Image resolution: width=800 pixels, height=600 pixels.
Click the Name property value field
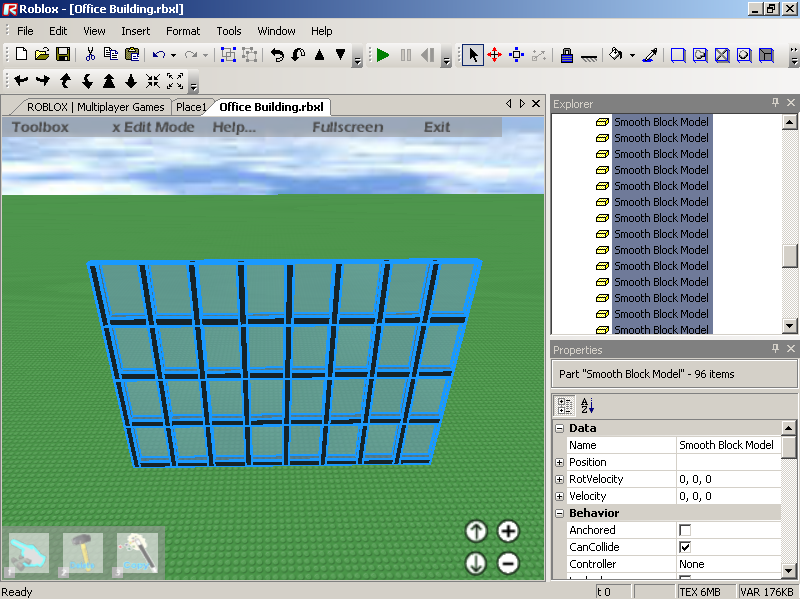(727, 445)
